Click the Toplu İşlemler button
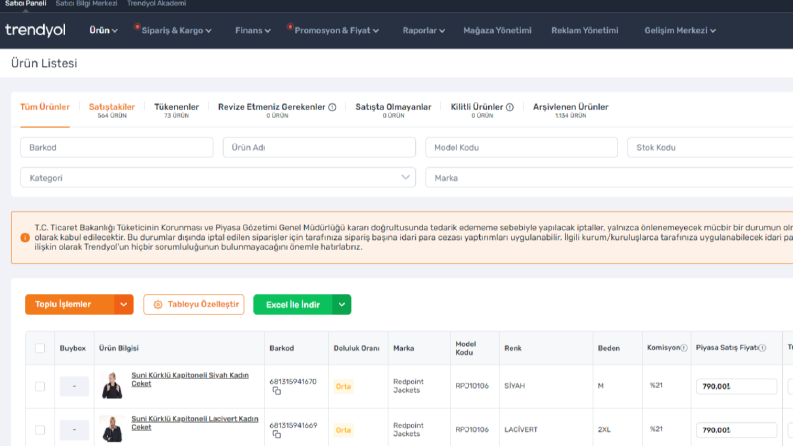 [69, 304]
